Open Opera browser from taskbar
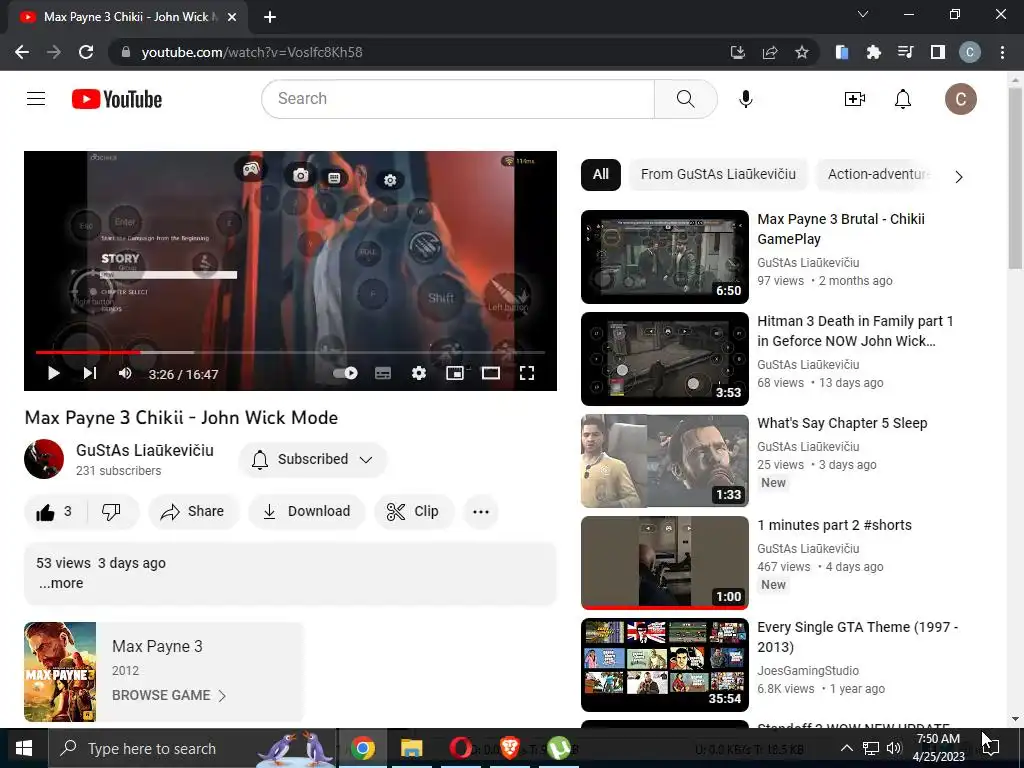Image resolution: width=1024 pixels, height=768 pixels. coord(460,748)
